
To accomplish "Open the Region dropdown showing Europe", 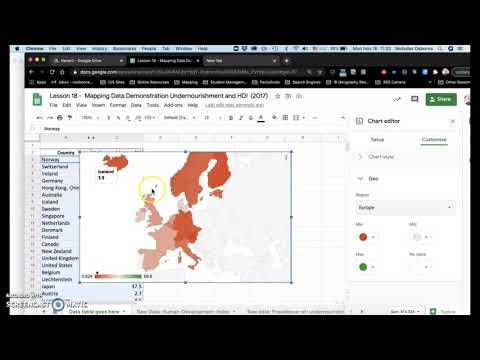I will (405, 207).
